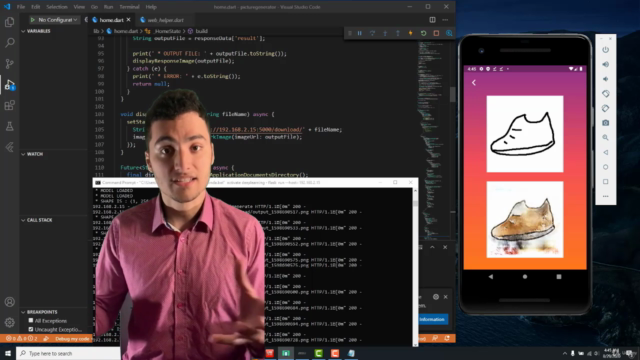640x360 pixels.
Task: Open notification gear settings
Action: 436,297
